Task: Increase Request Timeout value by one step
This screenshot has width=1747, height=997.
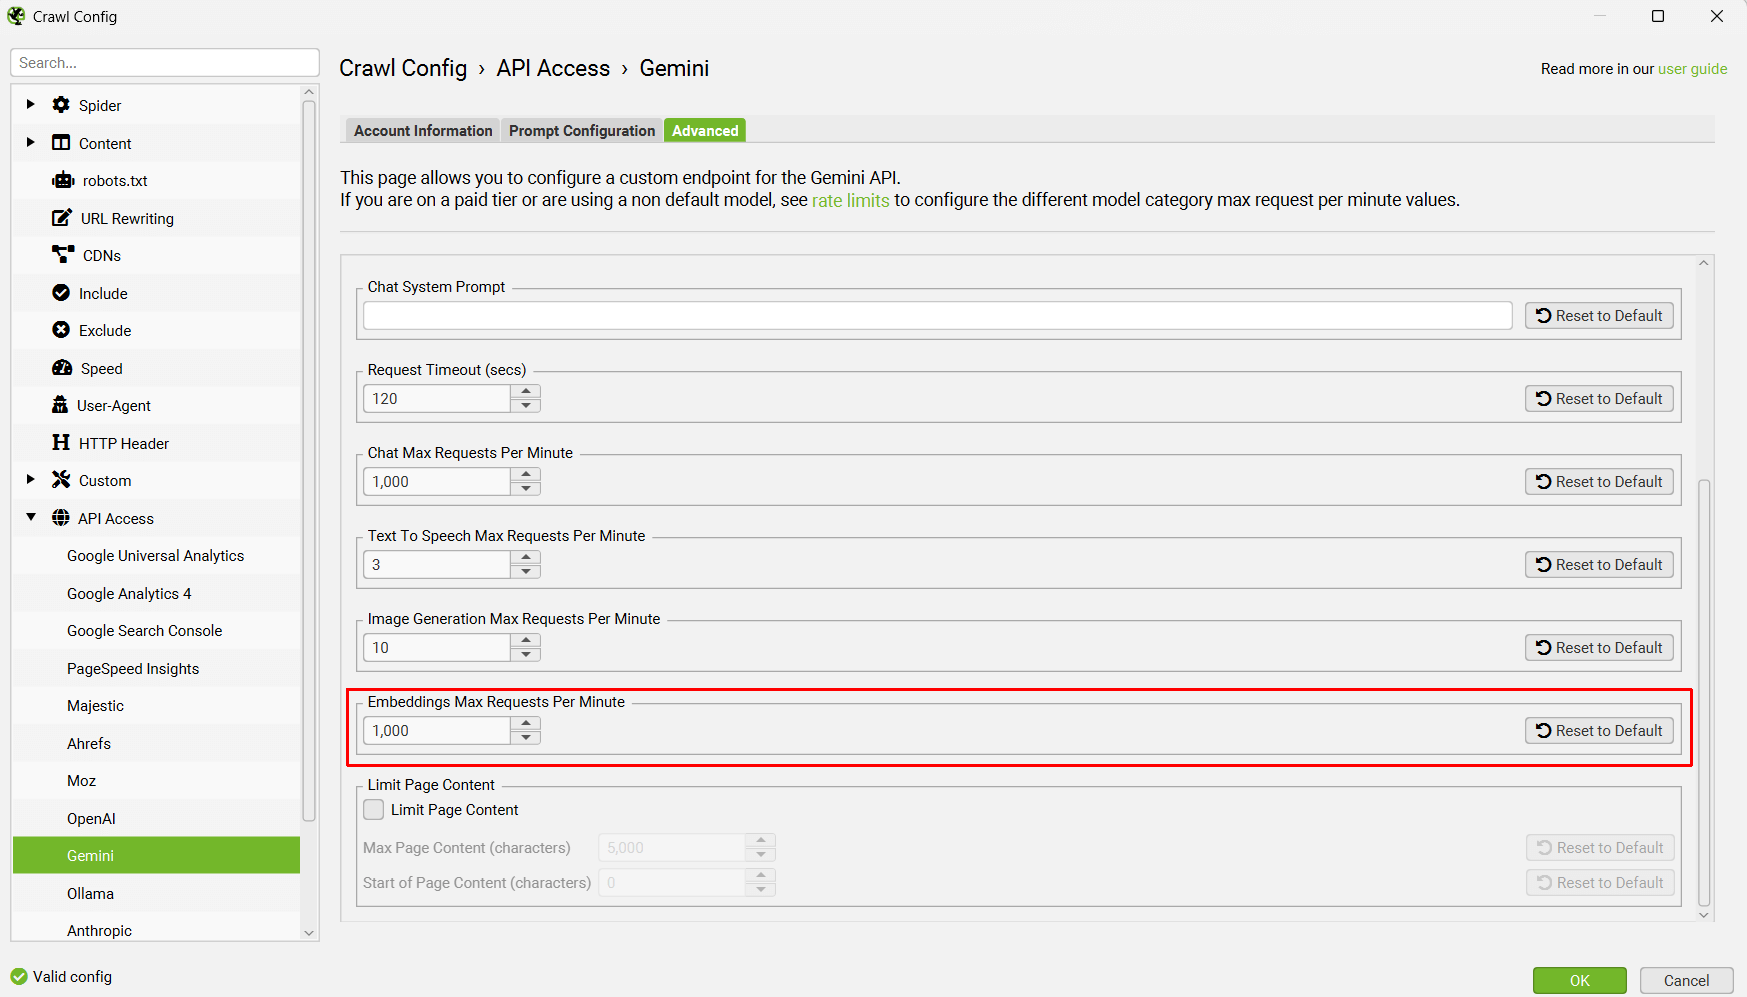Action: (x=526, y=392)
